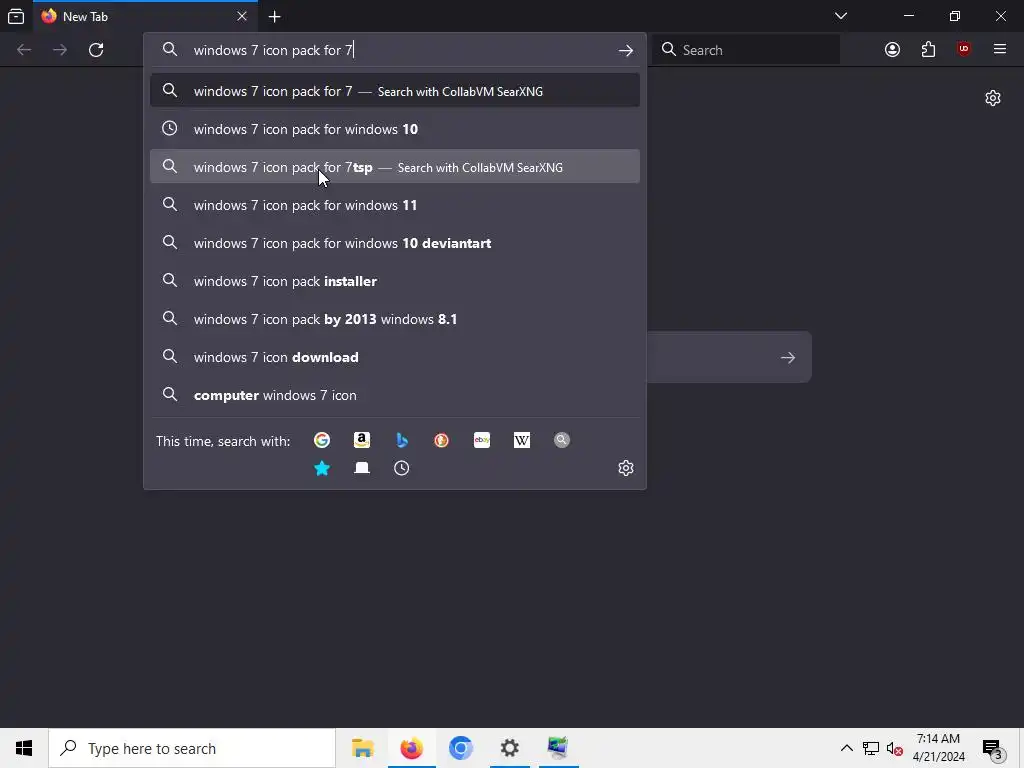Reload the current page
This screenshot has height=768, width=1024.
pyautogui.click(x=96, y=50)
